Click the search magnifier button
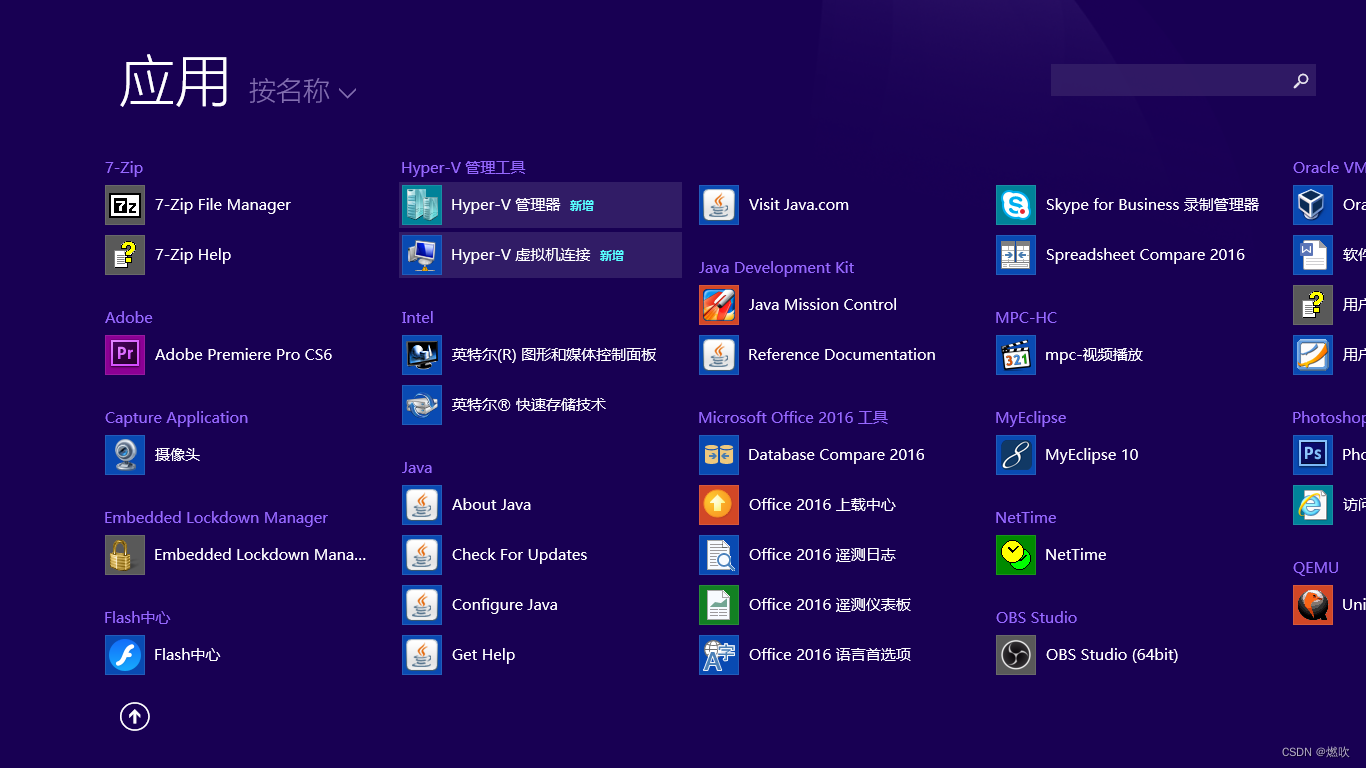 pyautogui.click(x=1301, y=80)
